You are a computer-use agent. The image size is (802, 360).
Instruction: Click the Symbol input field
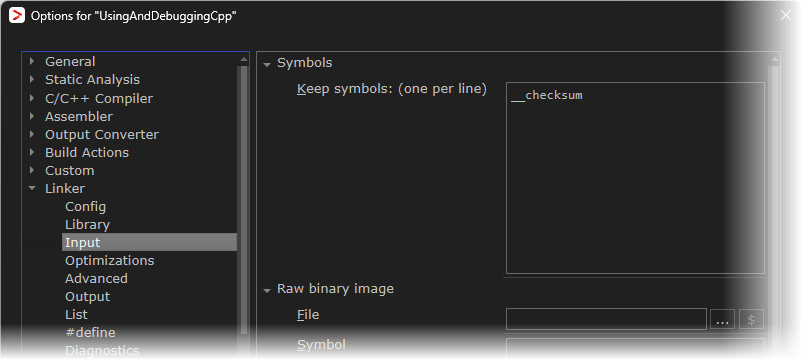tap(635, 348)
